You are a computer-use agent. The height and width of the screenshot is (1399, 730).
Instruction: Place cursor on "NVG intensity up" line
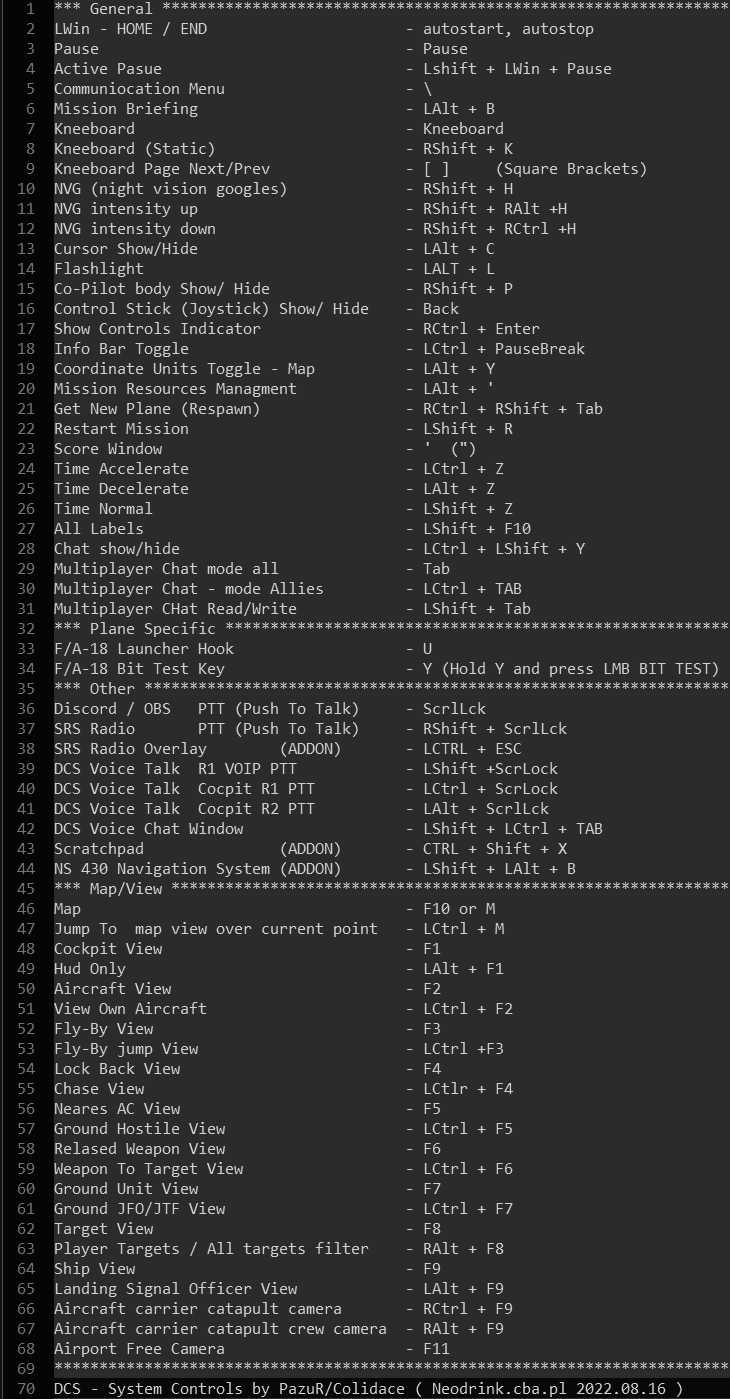point(126,209)
